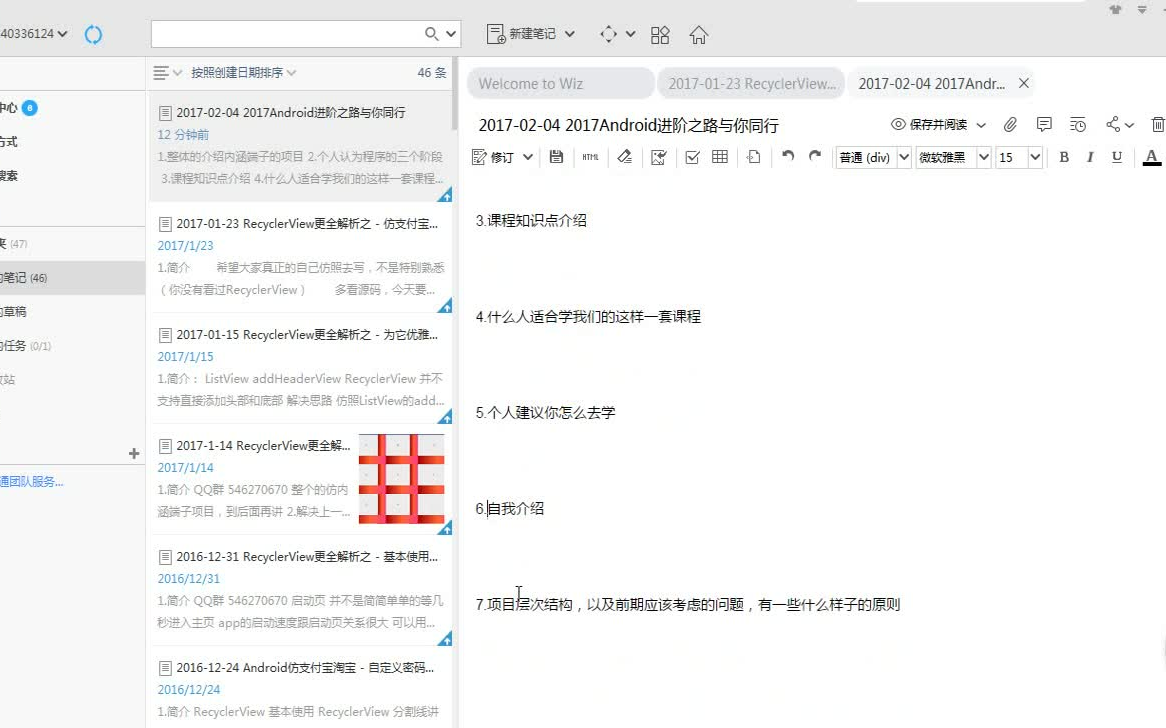This screenshot has height=728, width=1166.
Task: Switch to the Welcome to Wiz tab
Action: pos(560,83)
